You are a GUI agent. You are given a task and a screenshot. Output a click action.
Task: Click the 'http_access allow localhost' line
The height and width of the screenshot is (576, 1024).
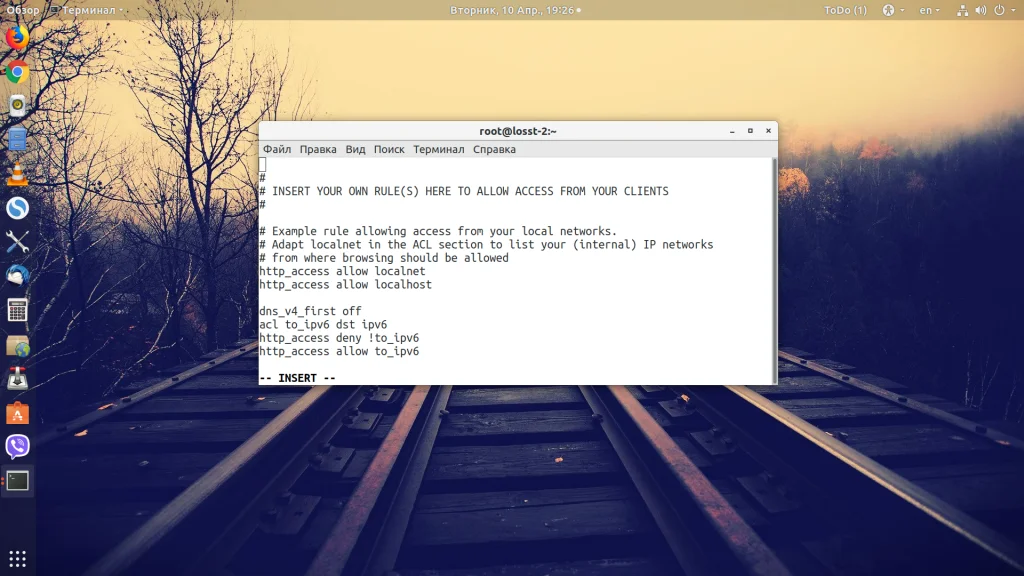pos(345,284)
